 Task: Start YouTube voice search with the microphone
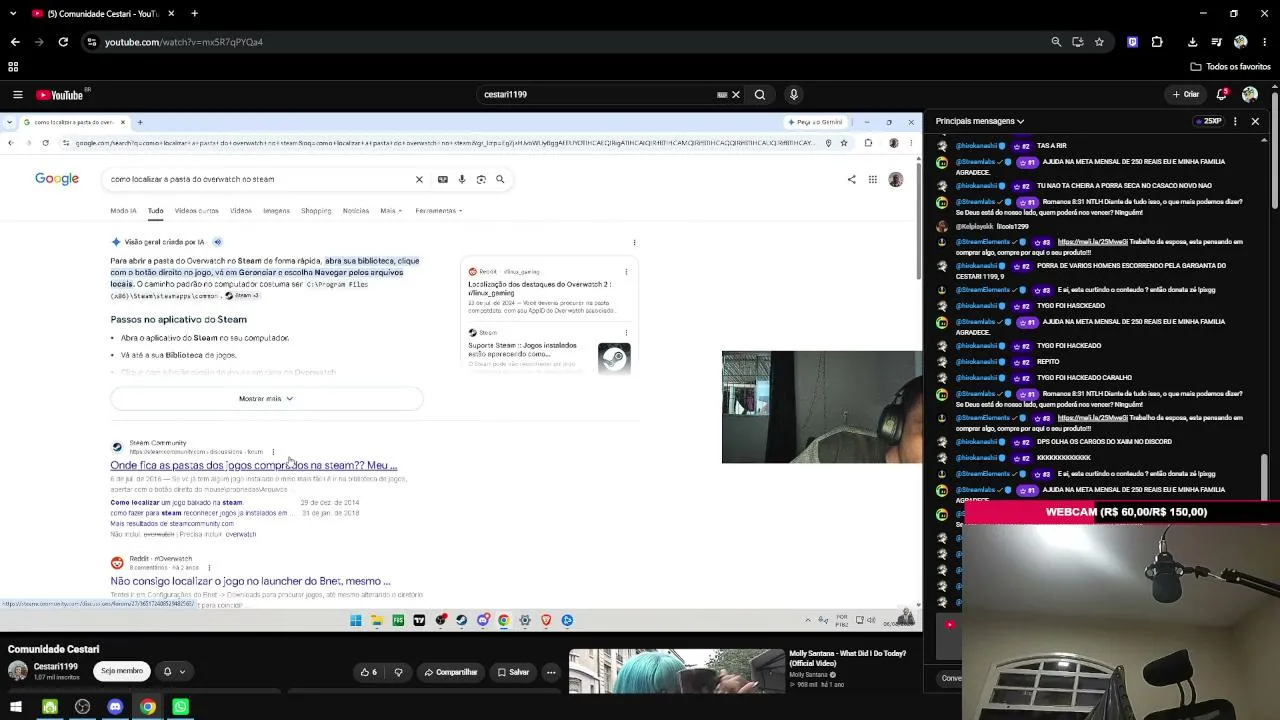pyautogui.click(x=794, y=95)
